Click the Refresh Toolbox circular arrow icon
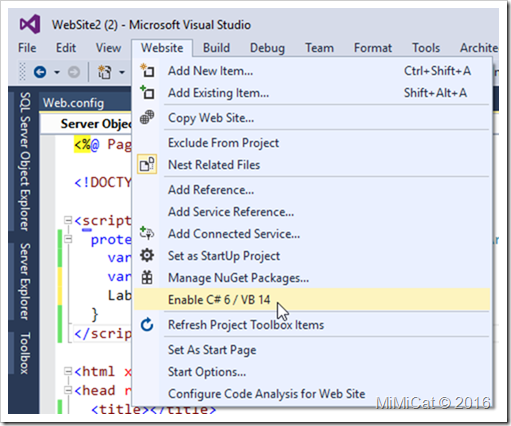This screenshot has width=511, height=426. pos(147,324)
